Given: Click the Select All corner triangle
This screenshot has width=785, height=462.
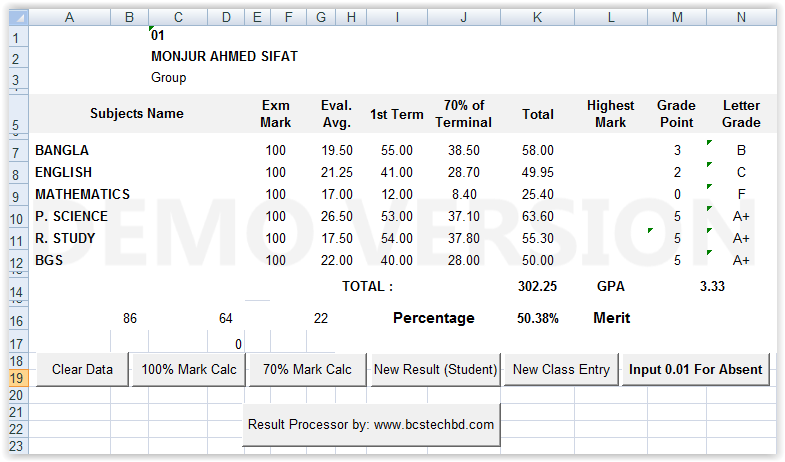Looking at the screenshot, I should pos(19,18).
